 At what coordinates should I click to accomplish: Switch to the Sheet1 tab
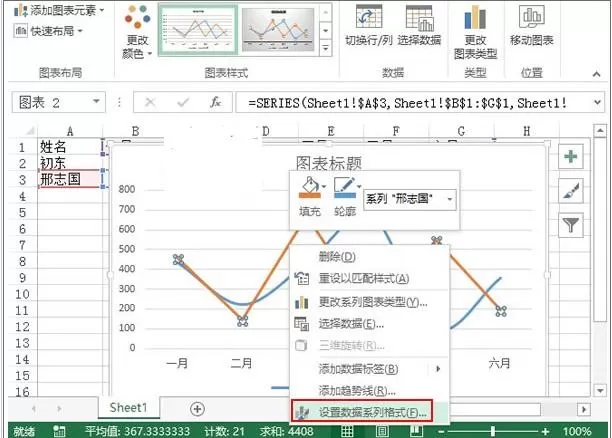pyautogui.click(x=128, y=408)
